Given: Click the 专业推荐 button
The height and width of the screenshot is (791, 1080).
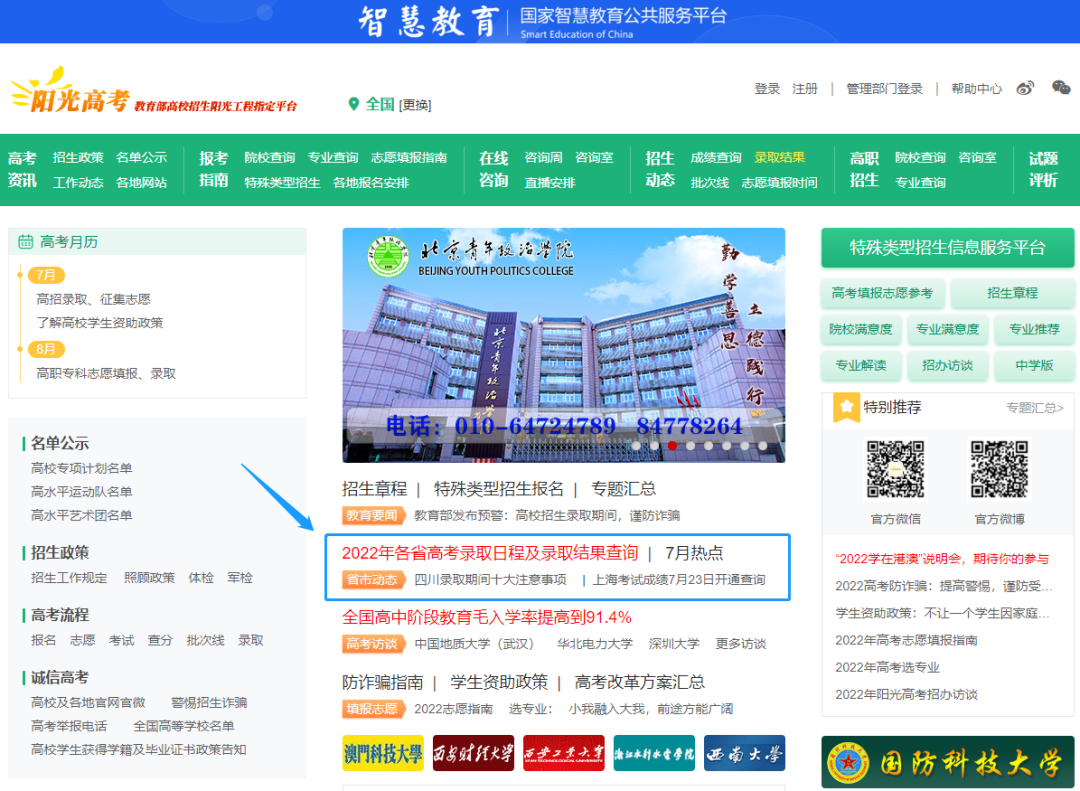Looking at the screenshot, I should coord(1034,329).
